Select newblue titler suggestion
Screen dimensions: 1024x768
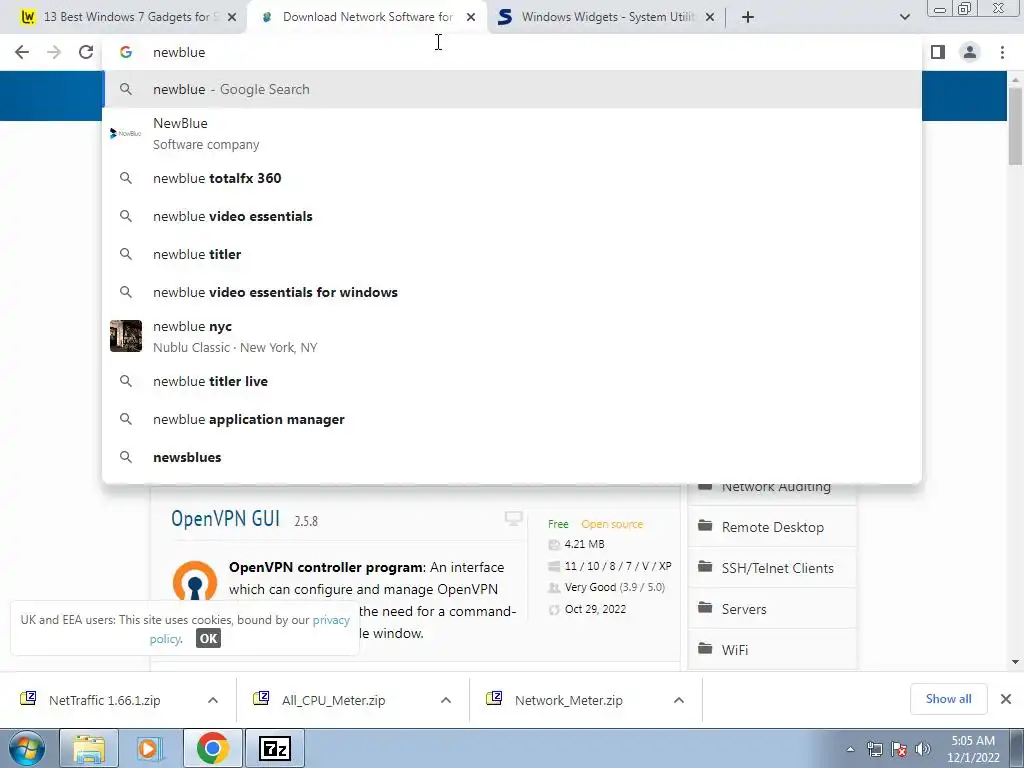tap(512, 254)
